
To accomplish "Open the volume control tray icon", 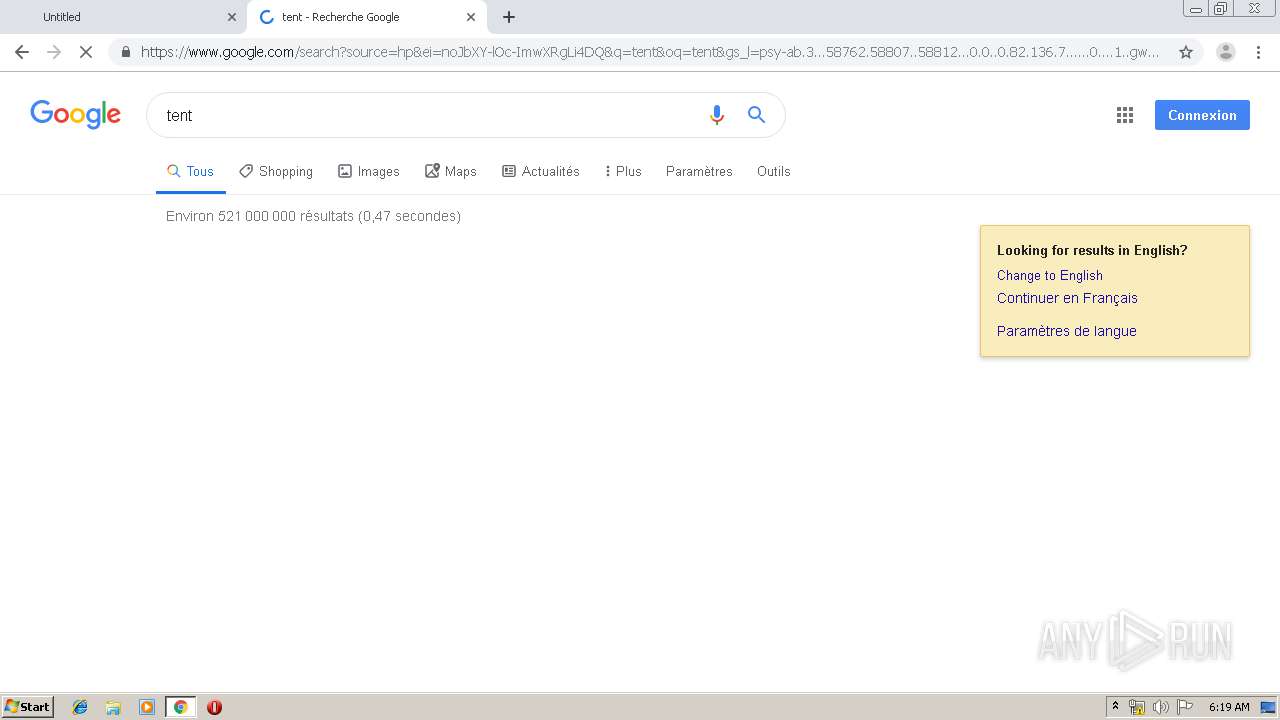I will coord(1160,707).
